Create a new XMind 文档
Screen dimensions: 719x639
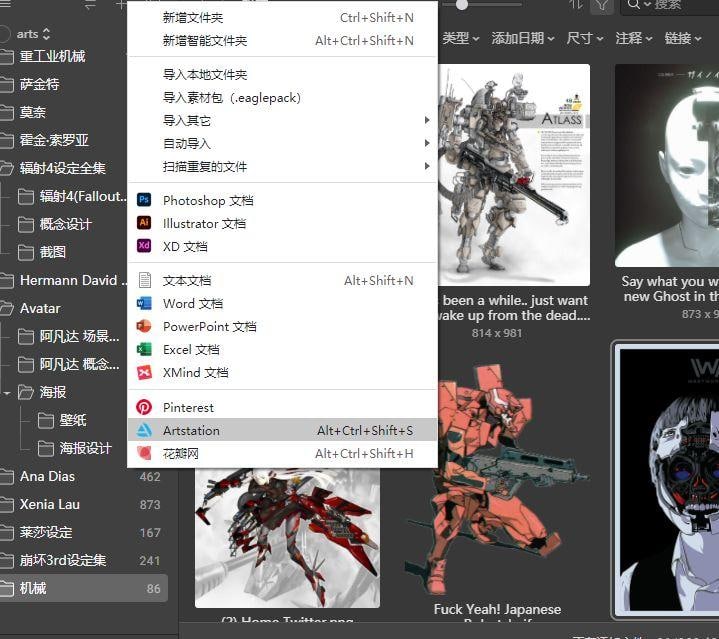click(282, 372)
